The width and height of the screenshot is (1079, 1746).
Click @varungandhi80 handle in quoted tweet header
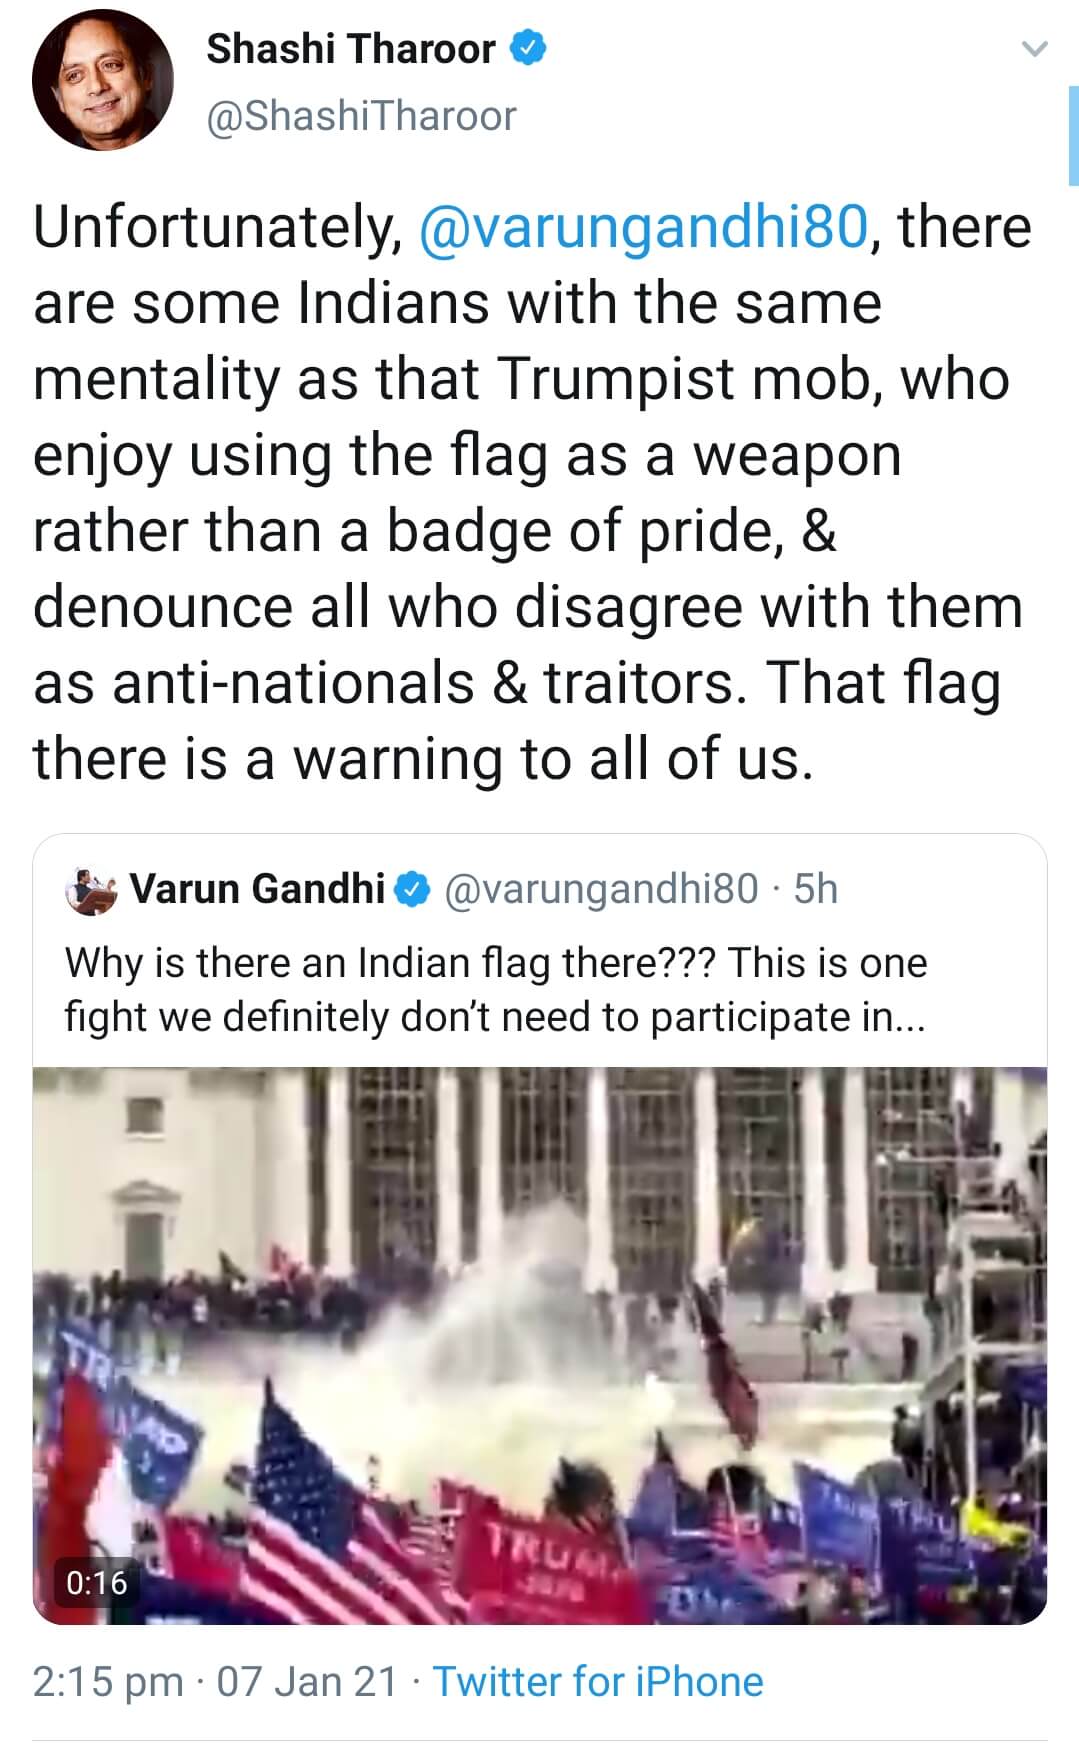coord(600,888)
